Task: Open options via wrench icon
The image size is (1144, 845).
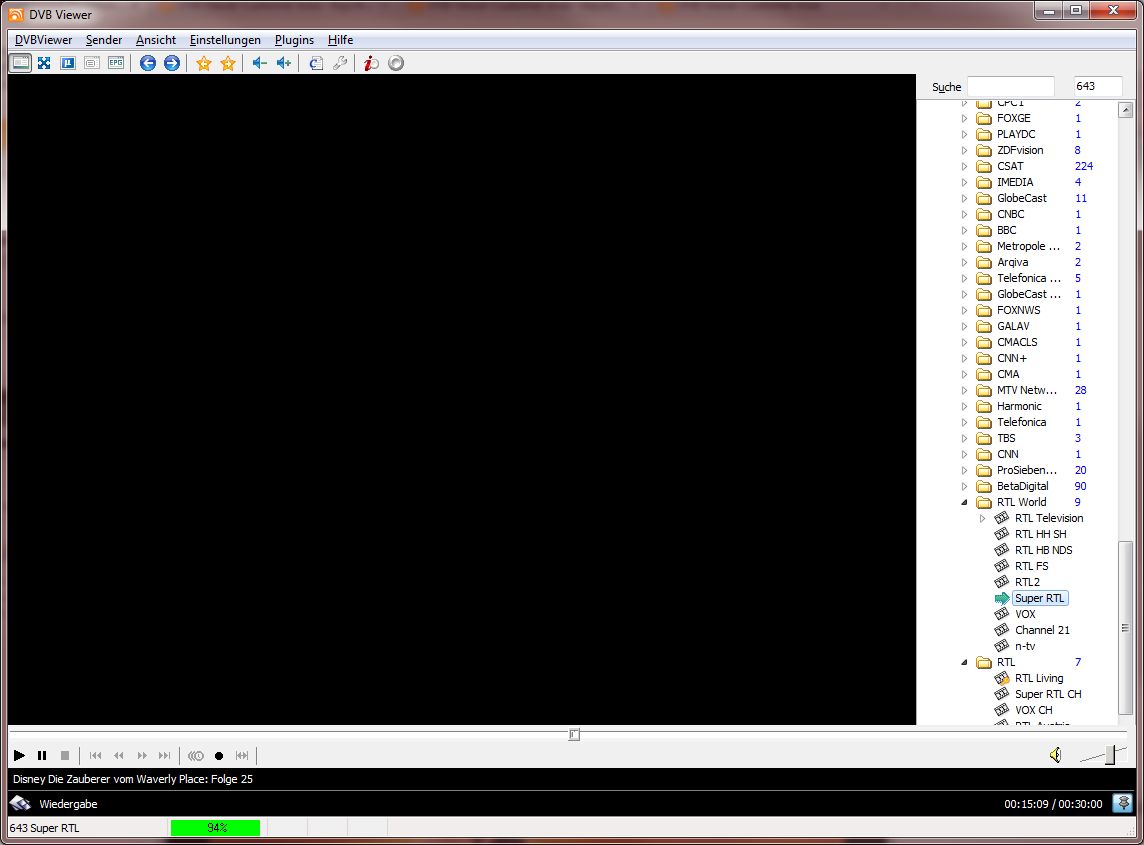Action: [340, 63]
